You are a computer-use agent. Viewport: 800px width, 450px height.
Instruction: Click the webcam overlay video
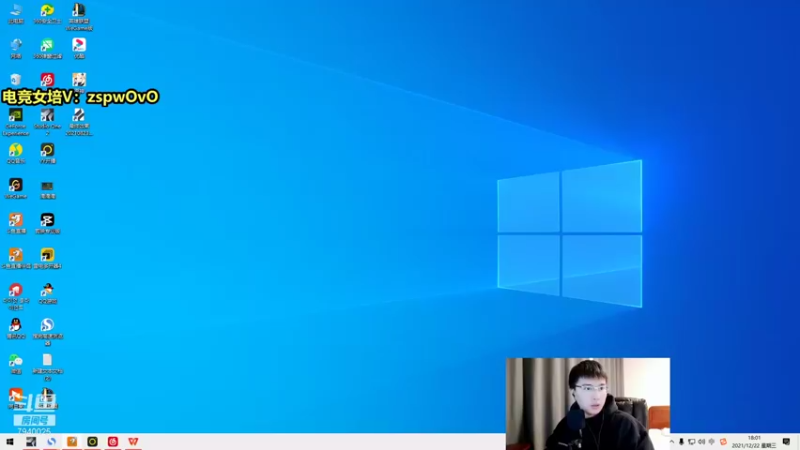pyautogui.click(x=588, y=404)
